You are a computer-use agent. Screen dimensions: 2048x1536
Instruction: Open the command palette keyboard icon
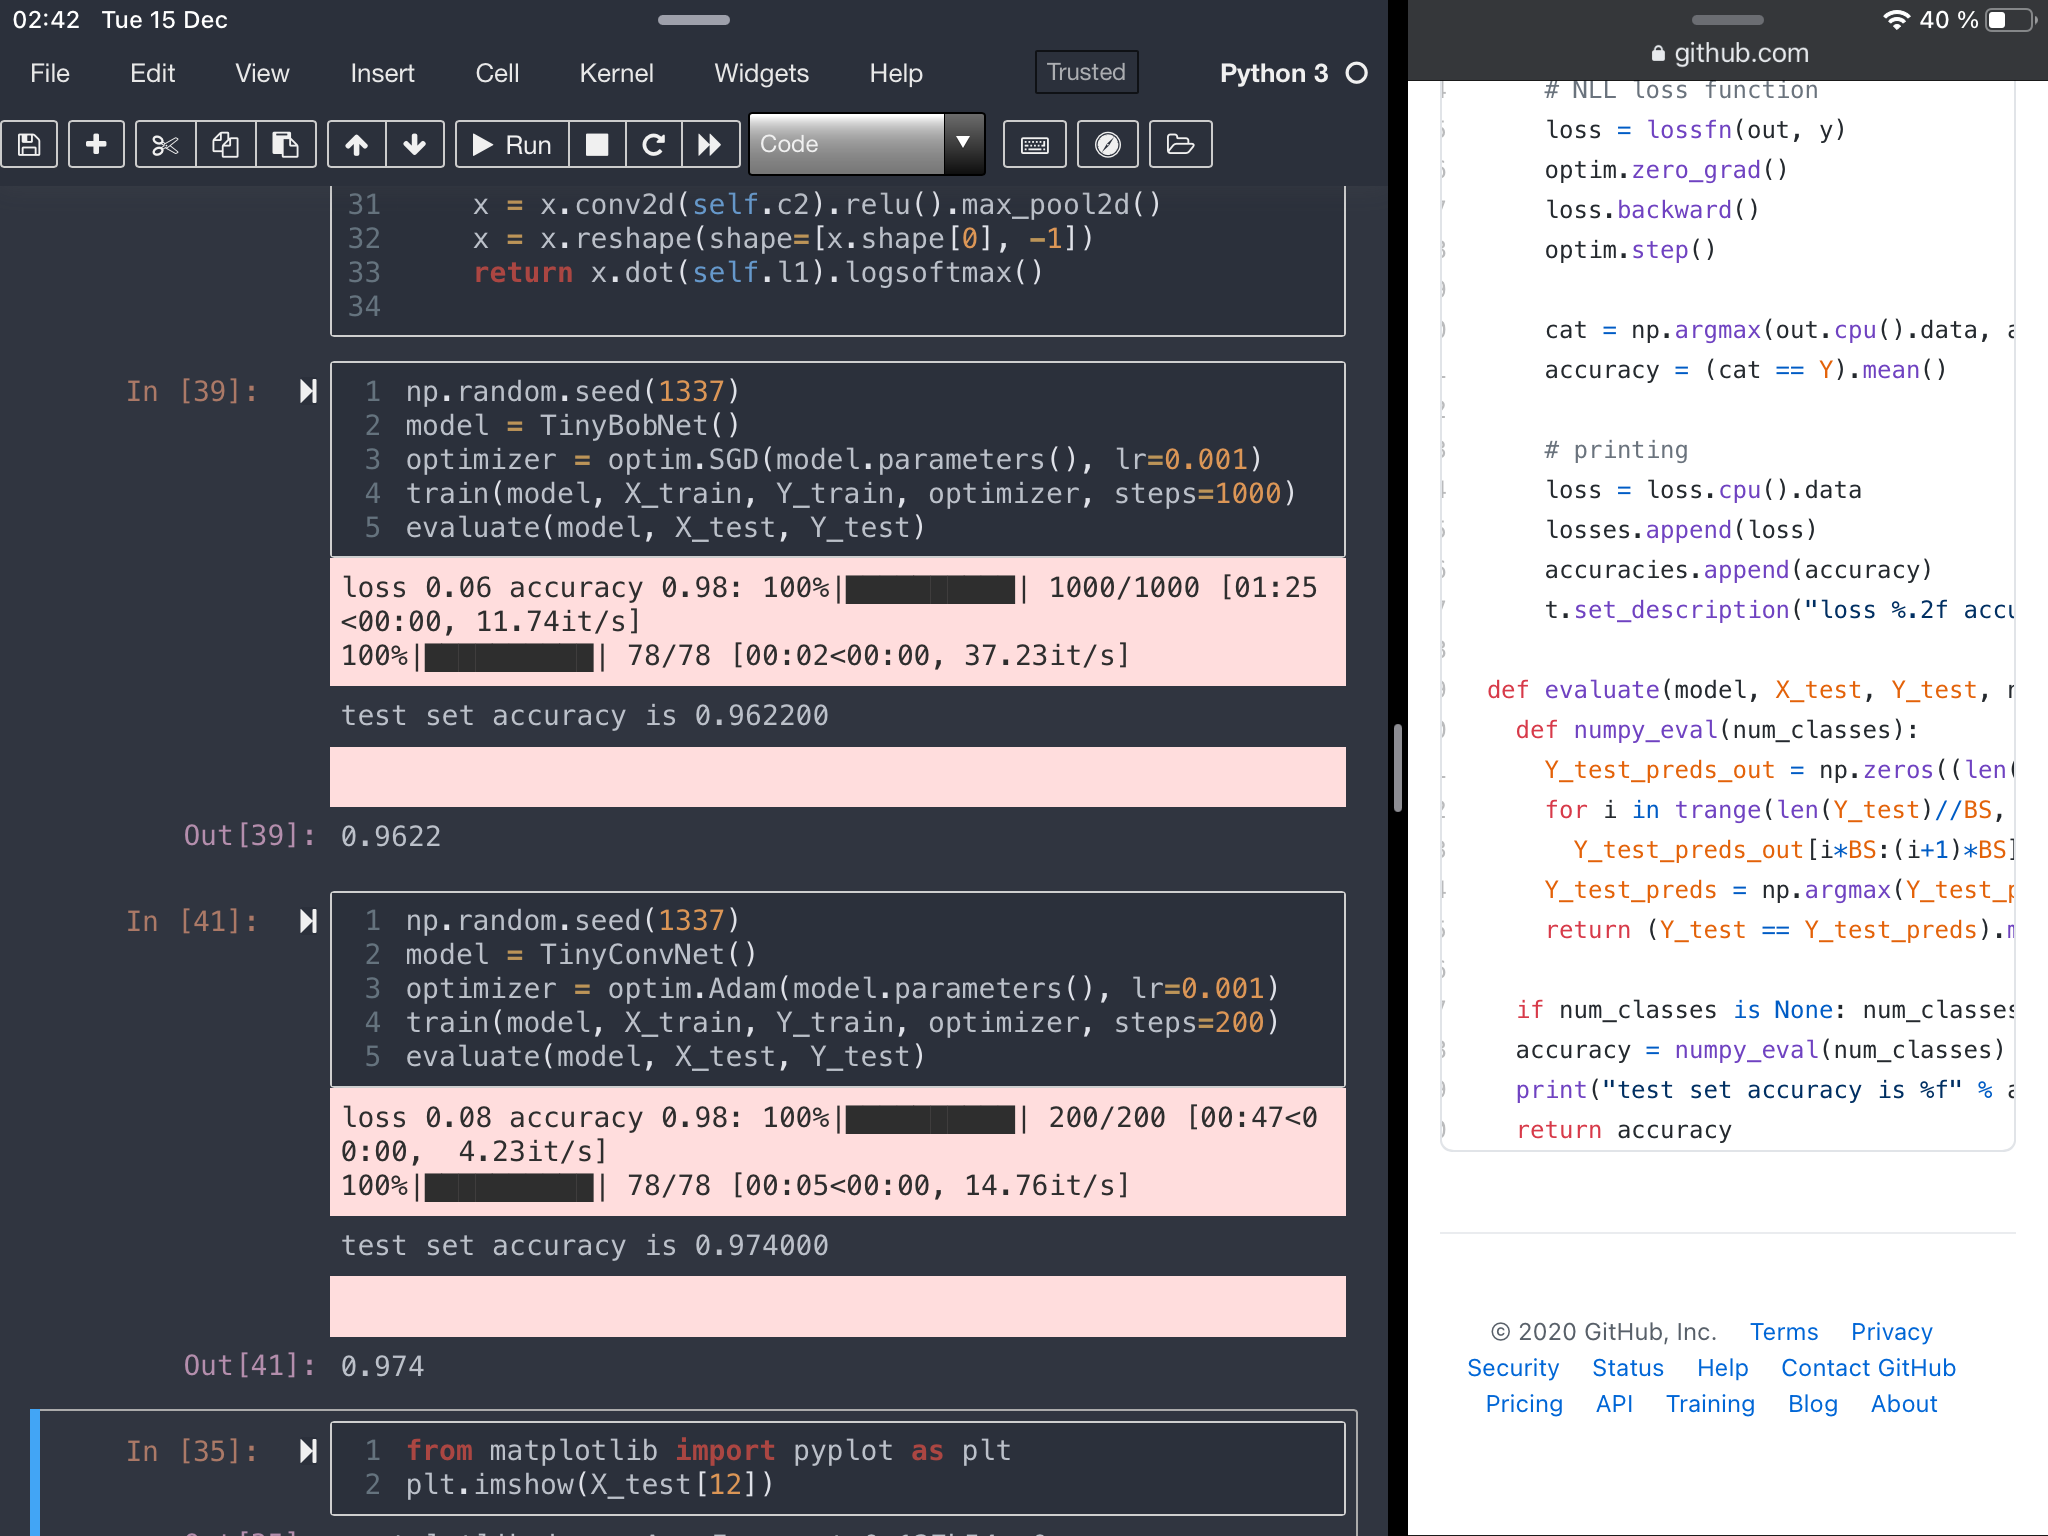(1035, 144)
